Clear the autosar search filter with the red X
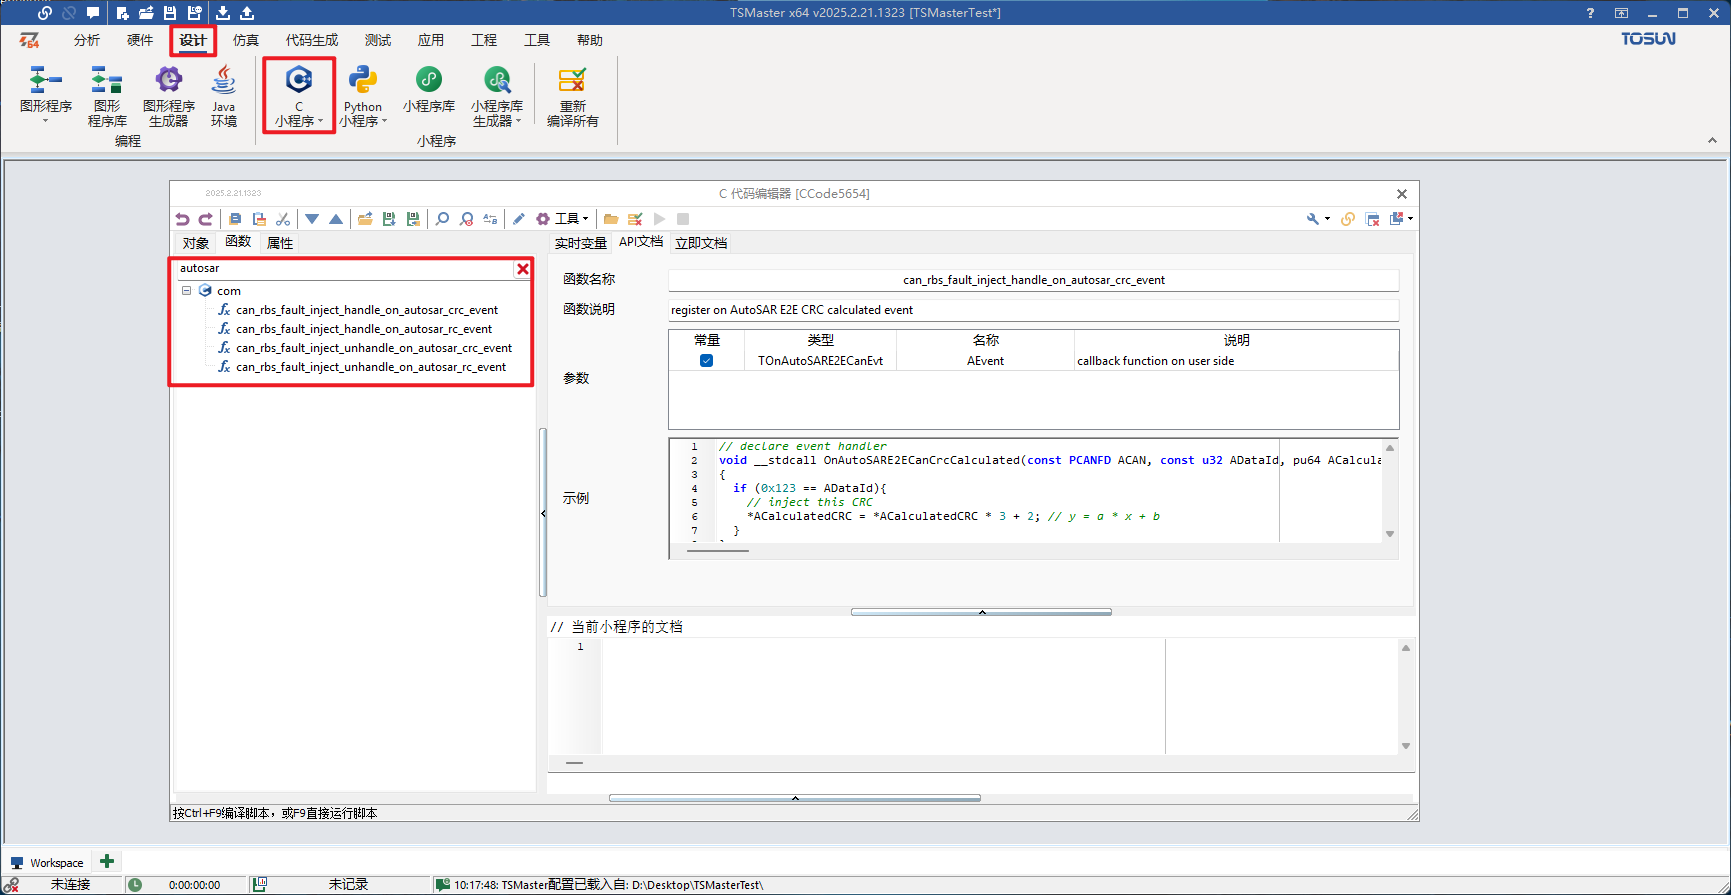The width and height of the screenshot is (1731, 895). tap(523, 269)
